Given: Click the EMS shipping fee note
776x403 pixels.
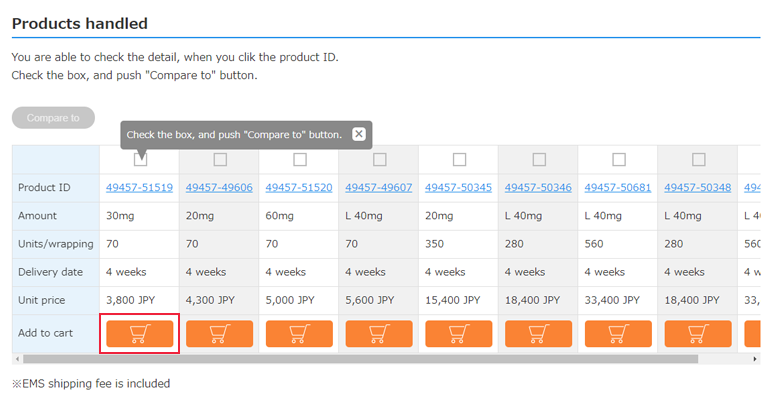Looking at the screenshot, I should (x=91, y=384).
